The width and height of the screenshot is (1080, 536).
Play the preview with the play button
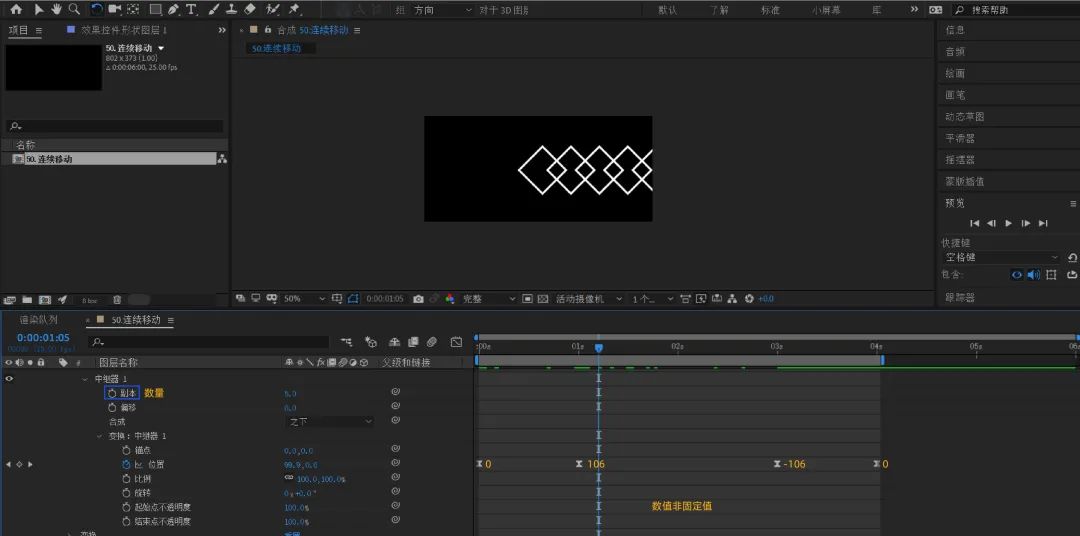(1008, 223)
